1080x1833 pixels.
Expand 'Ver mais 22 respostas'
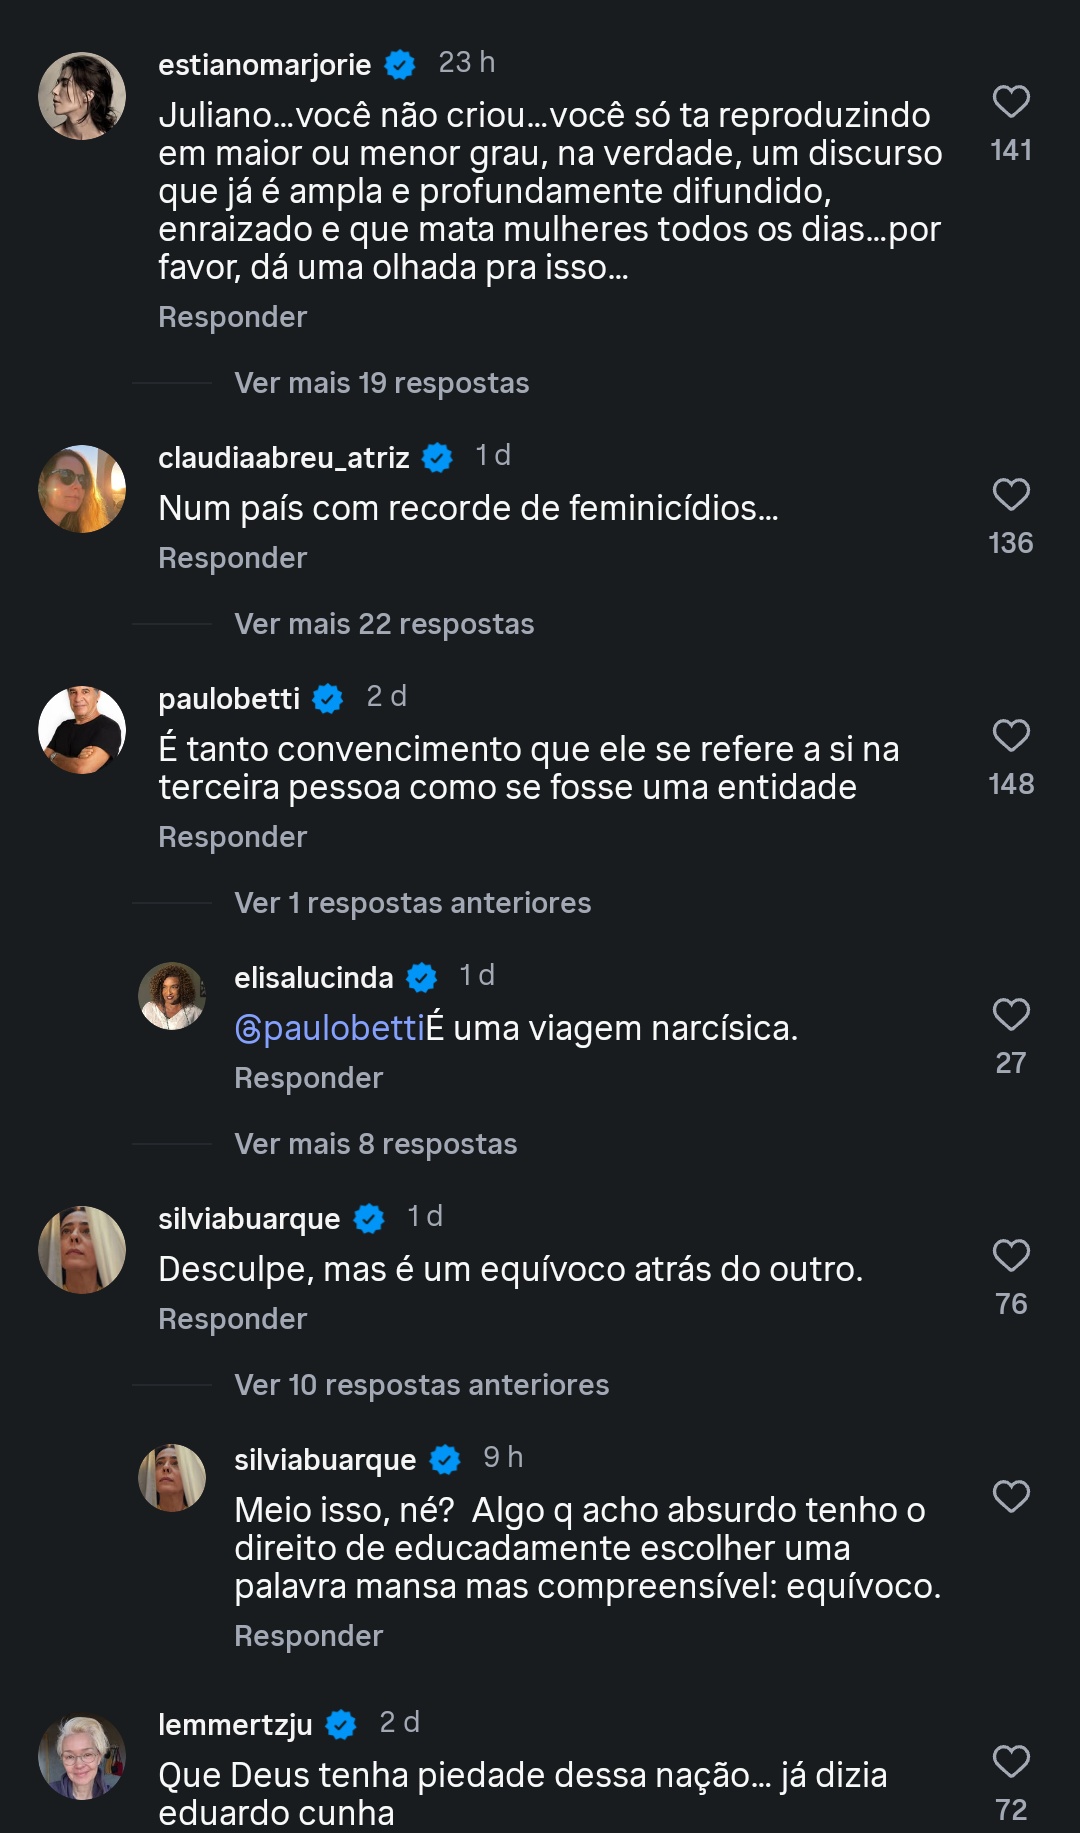pos(384,624)
